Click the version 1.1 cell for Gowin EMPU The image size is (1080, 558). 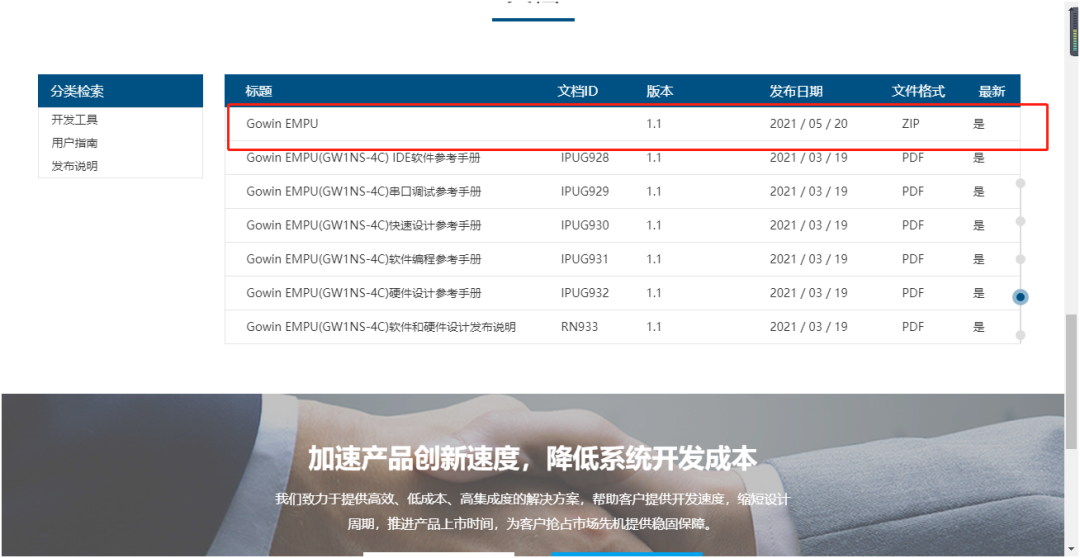654,124
